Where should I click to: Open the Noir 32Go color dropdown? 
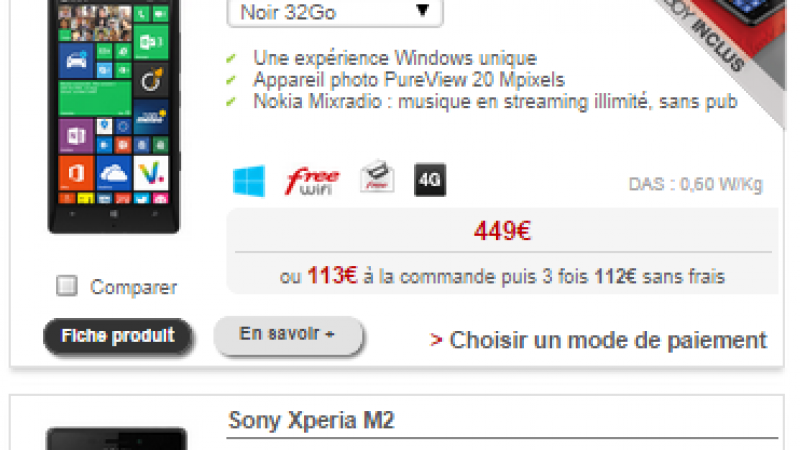335,12
